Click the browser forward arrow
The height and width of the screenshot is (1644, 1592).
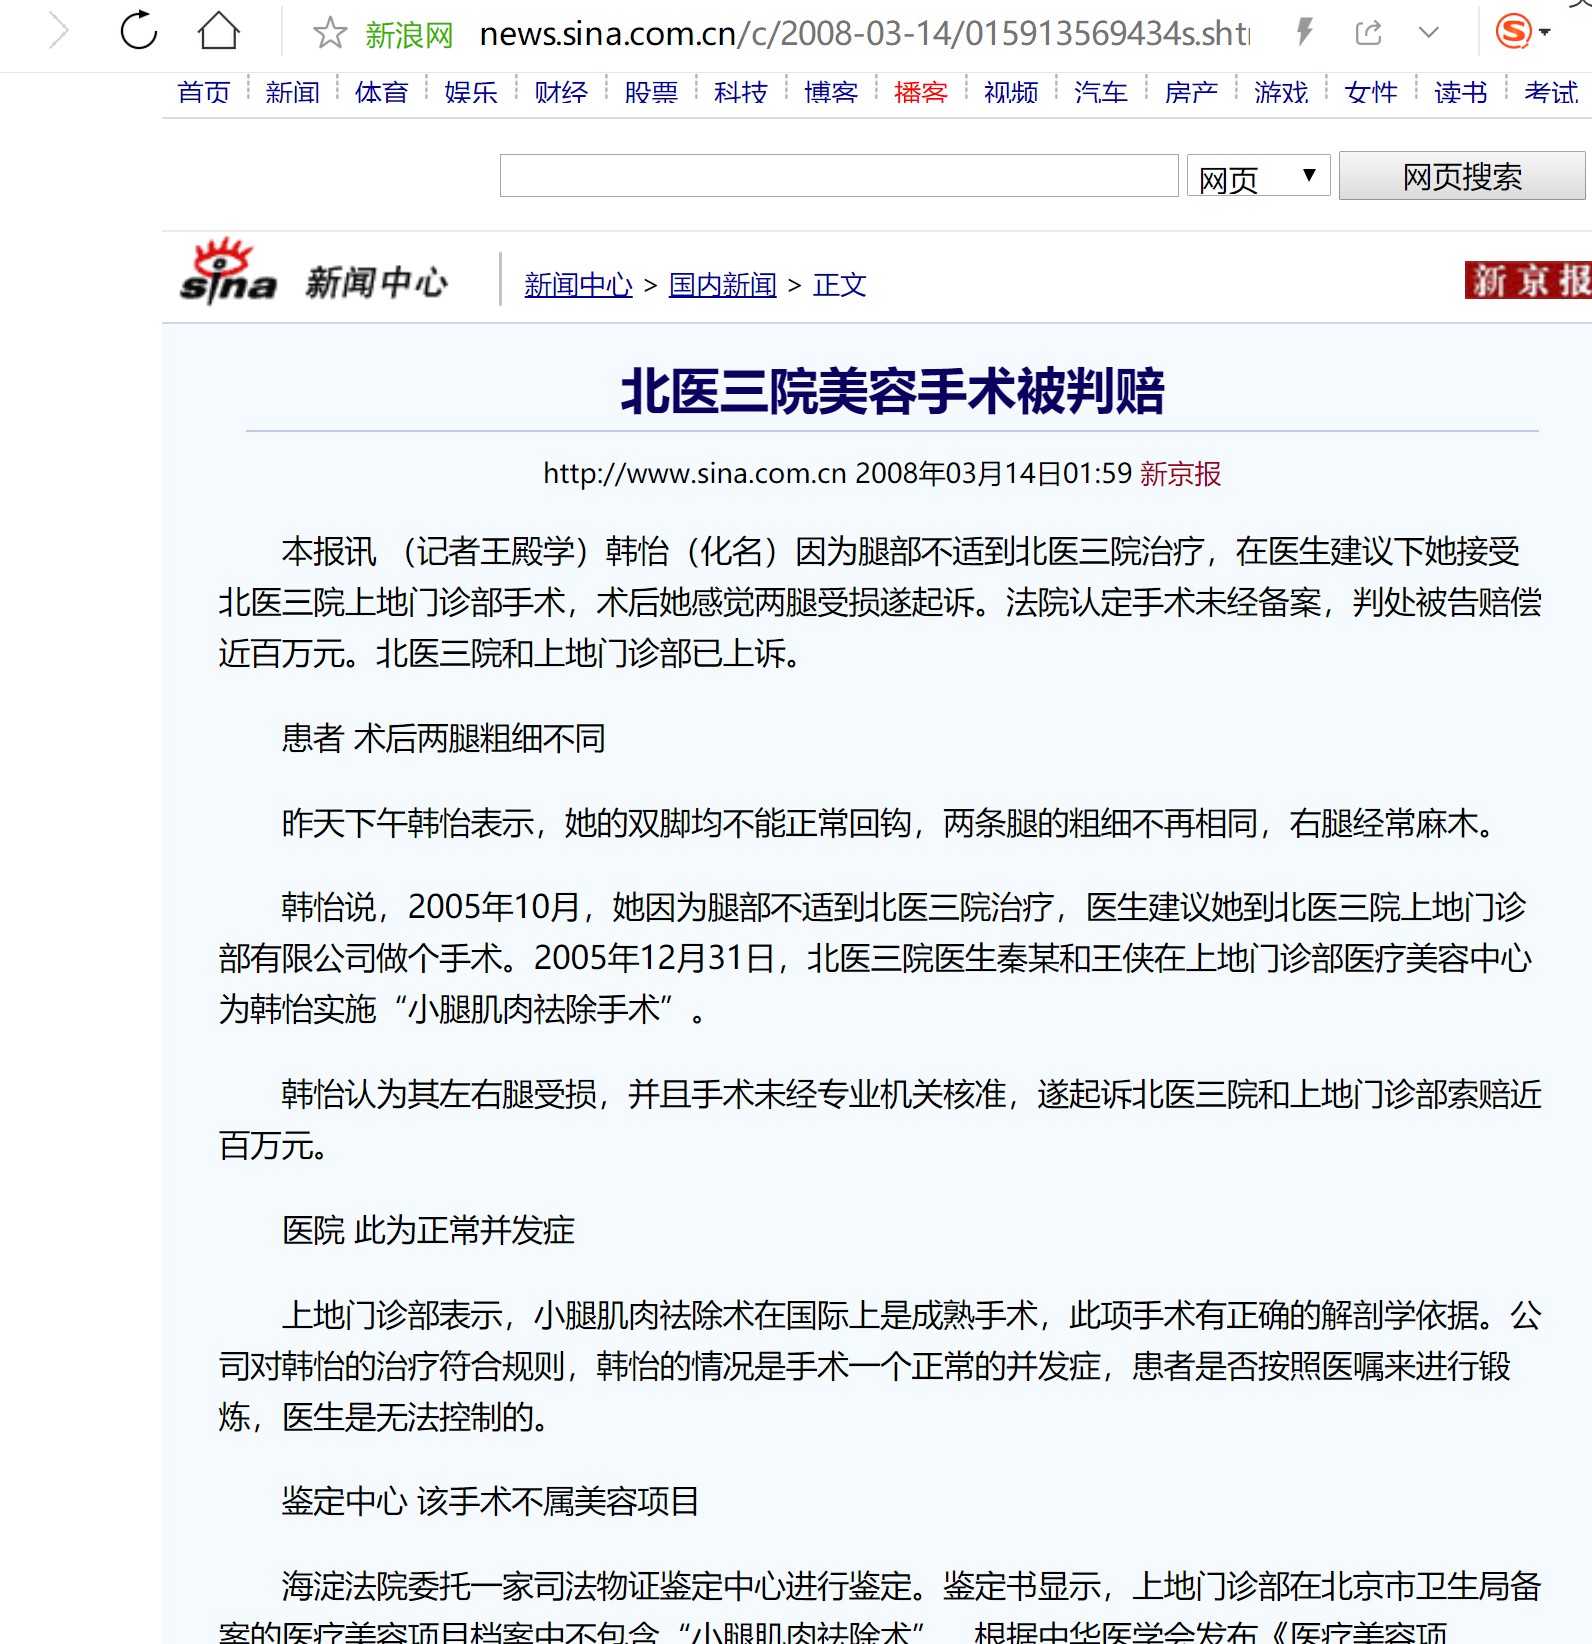coord(59,32)
